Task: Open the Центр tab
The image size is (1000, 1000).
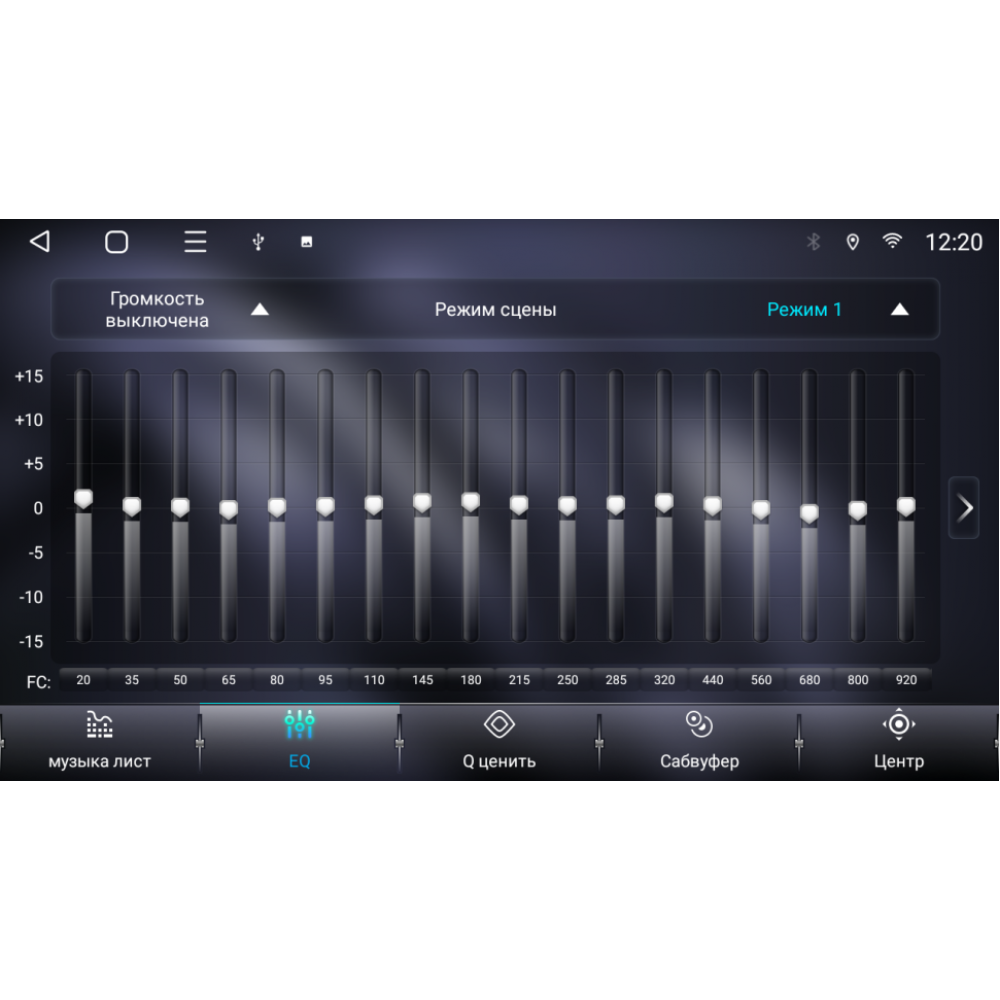Action: click(x=899, y=742)
